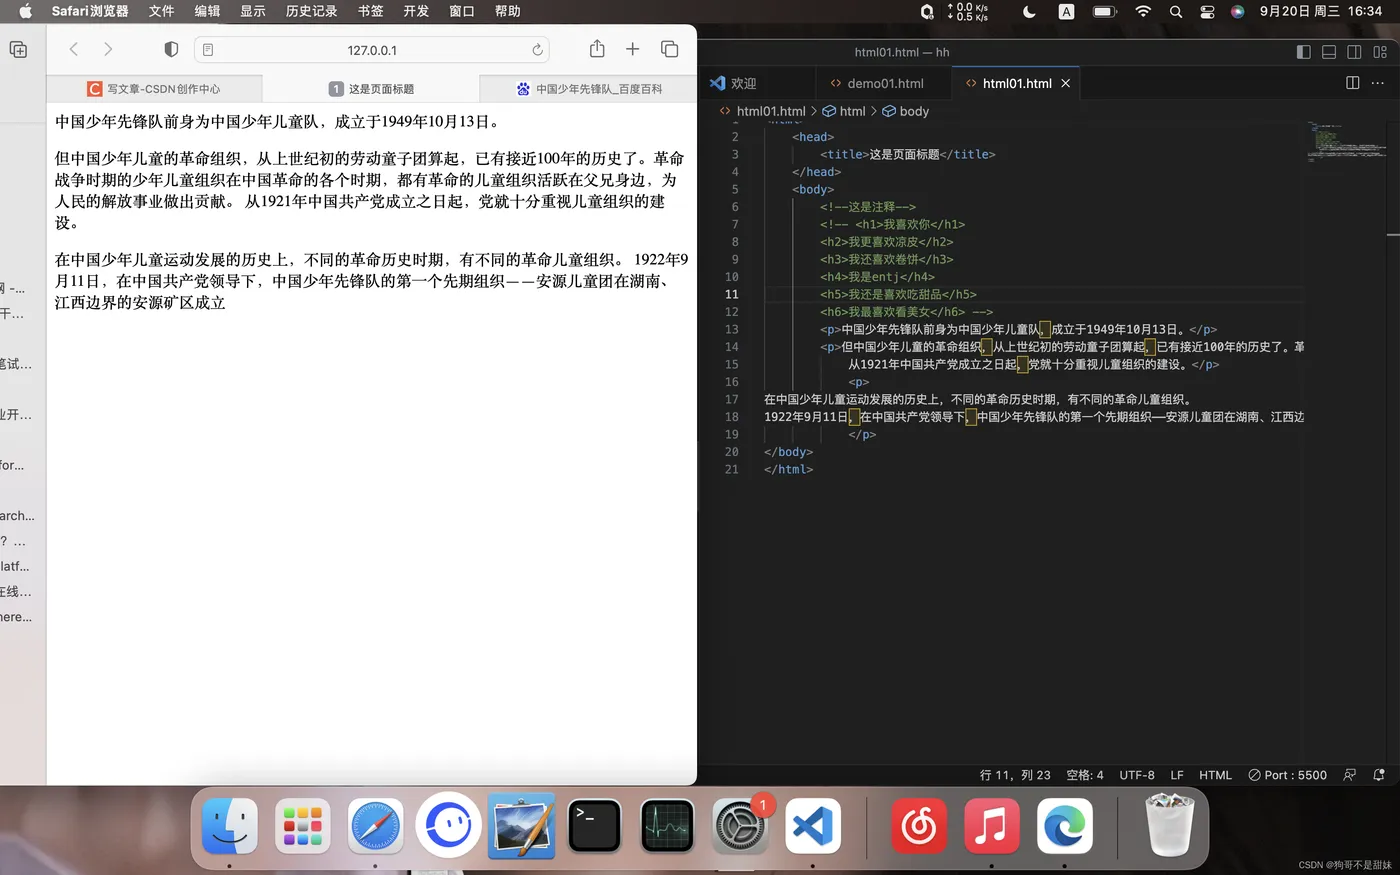This screenshot has width=1400, height=875.
Task: Toggle VS Code secondary side bar
Action: coord(1354,52)
